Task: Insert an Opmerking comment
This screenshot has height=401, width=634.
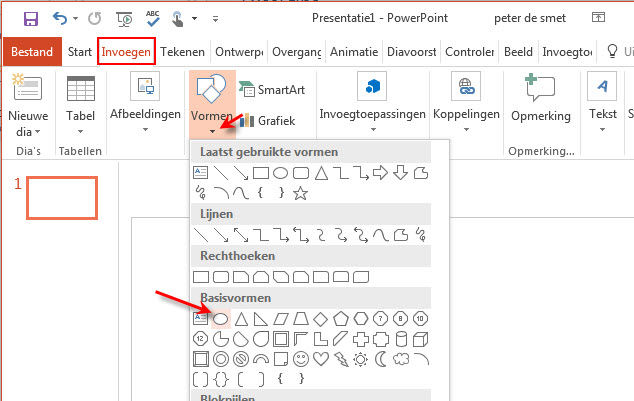Action: [x=541, y=99]
